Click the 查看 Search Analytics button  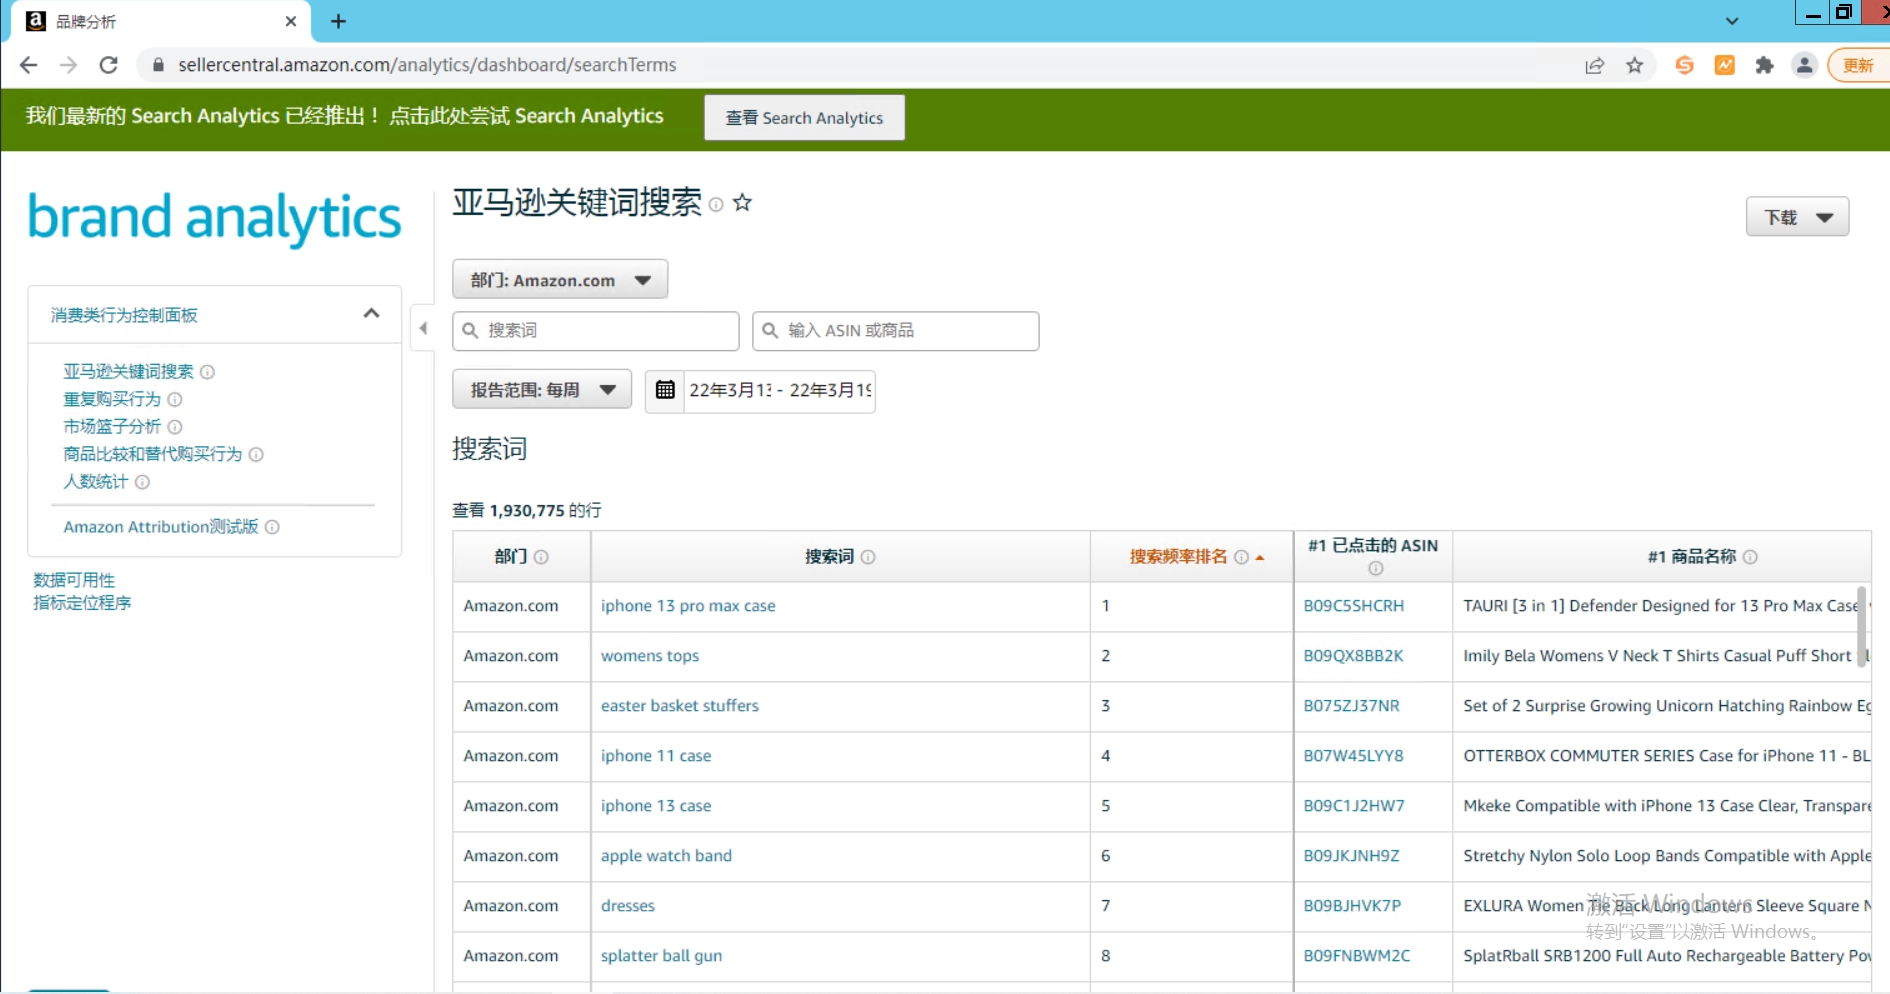(x=804, y=118)
